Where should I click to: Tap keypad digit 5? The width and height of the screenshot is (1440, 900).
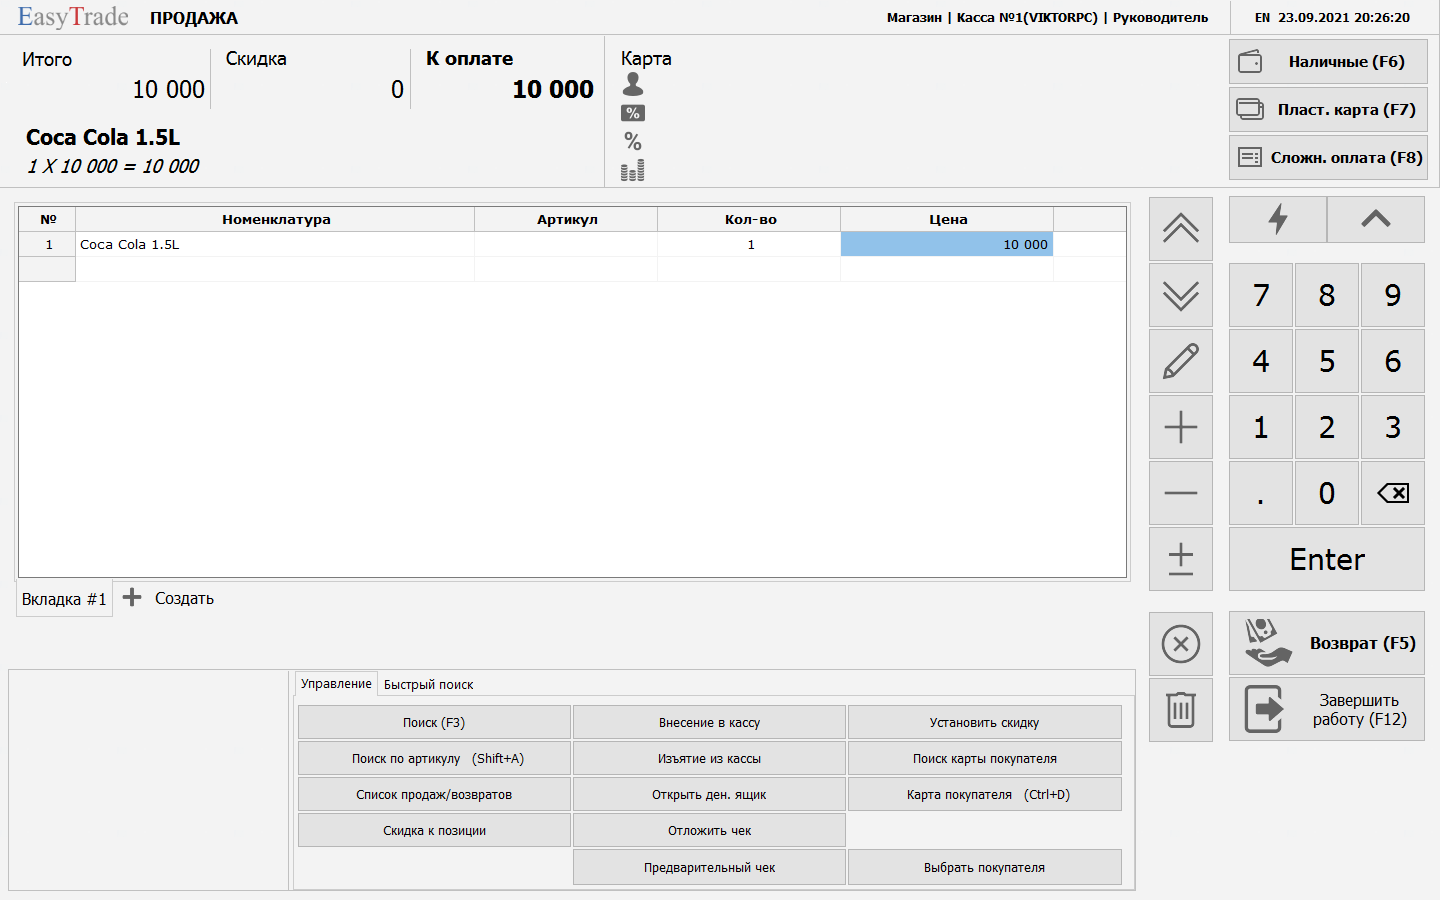[x=1327, y=361]
